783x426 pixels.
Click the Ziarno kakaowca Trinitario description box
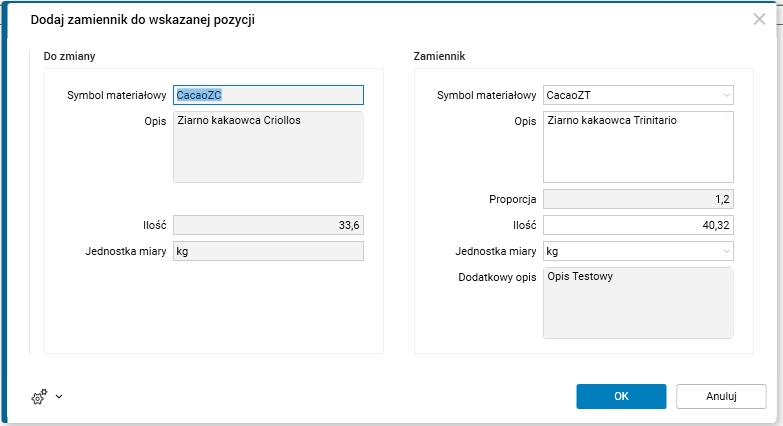point(638,146)
